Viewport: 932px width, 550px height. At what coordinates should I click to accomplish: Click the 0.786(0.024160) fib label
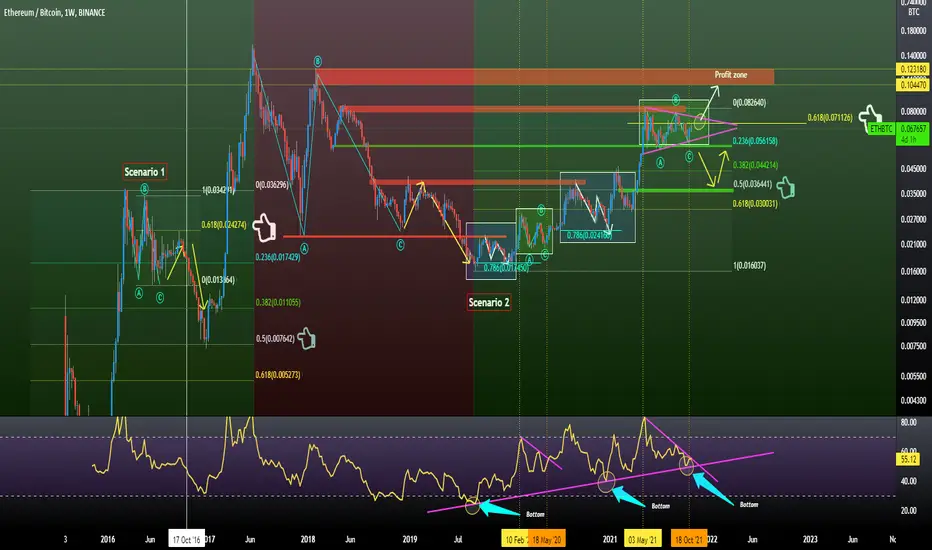click(x=589, y=235)
